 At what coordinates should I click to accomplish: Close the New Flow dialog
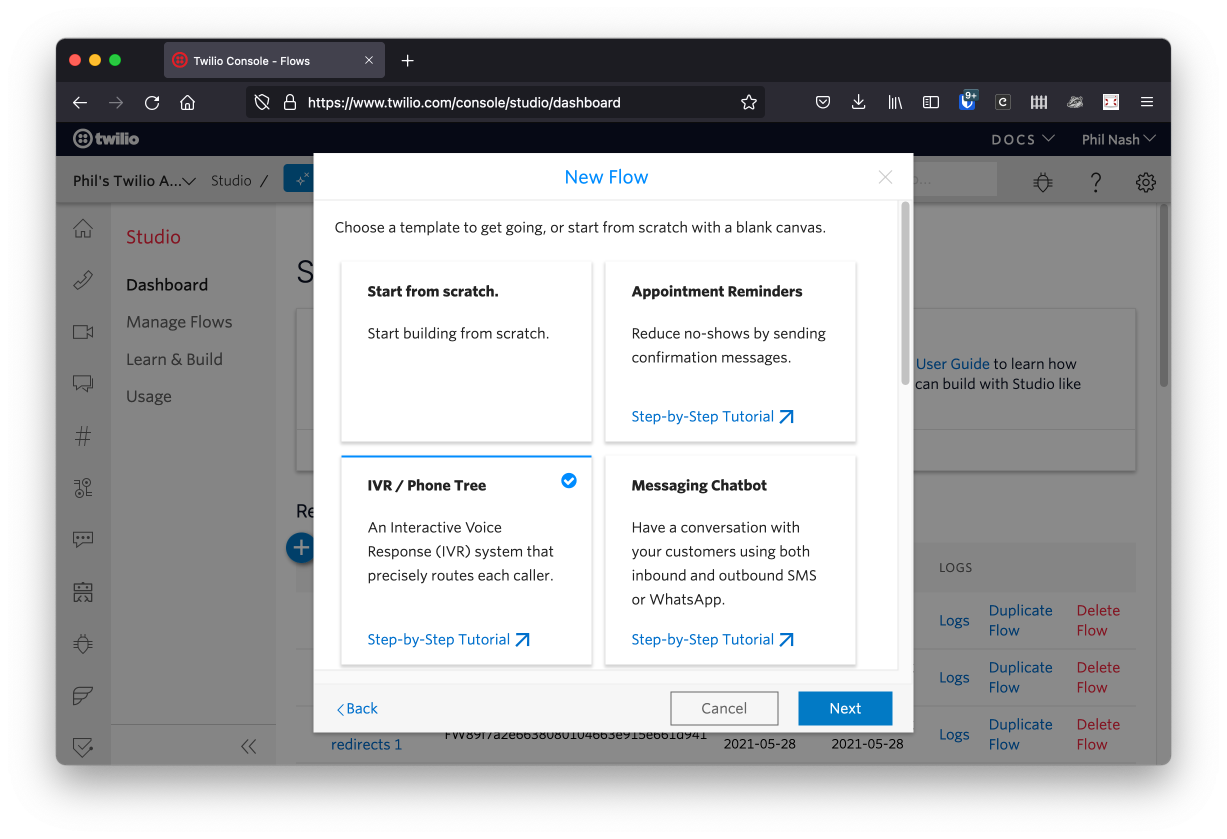(x=885, y=177)
